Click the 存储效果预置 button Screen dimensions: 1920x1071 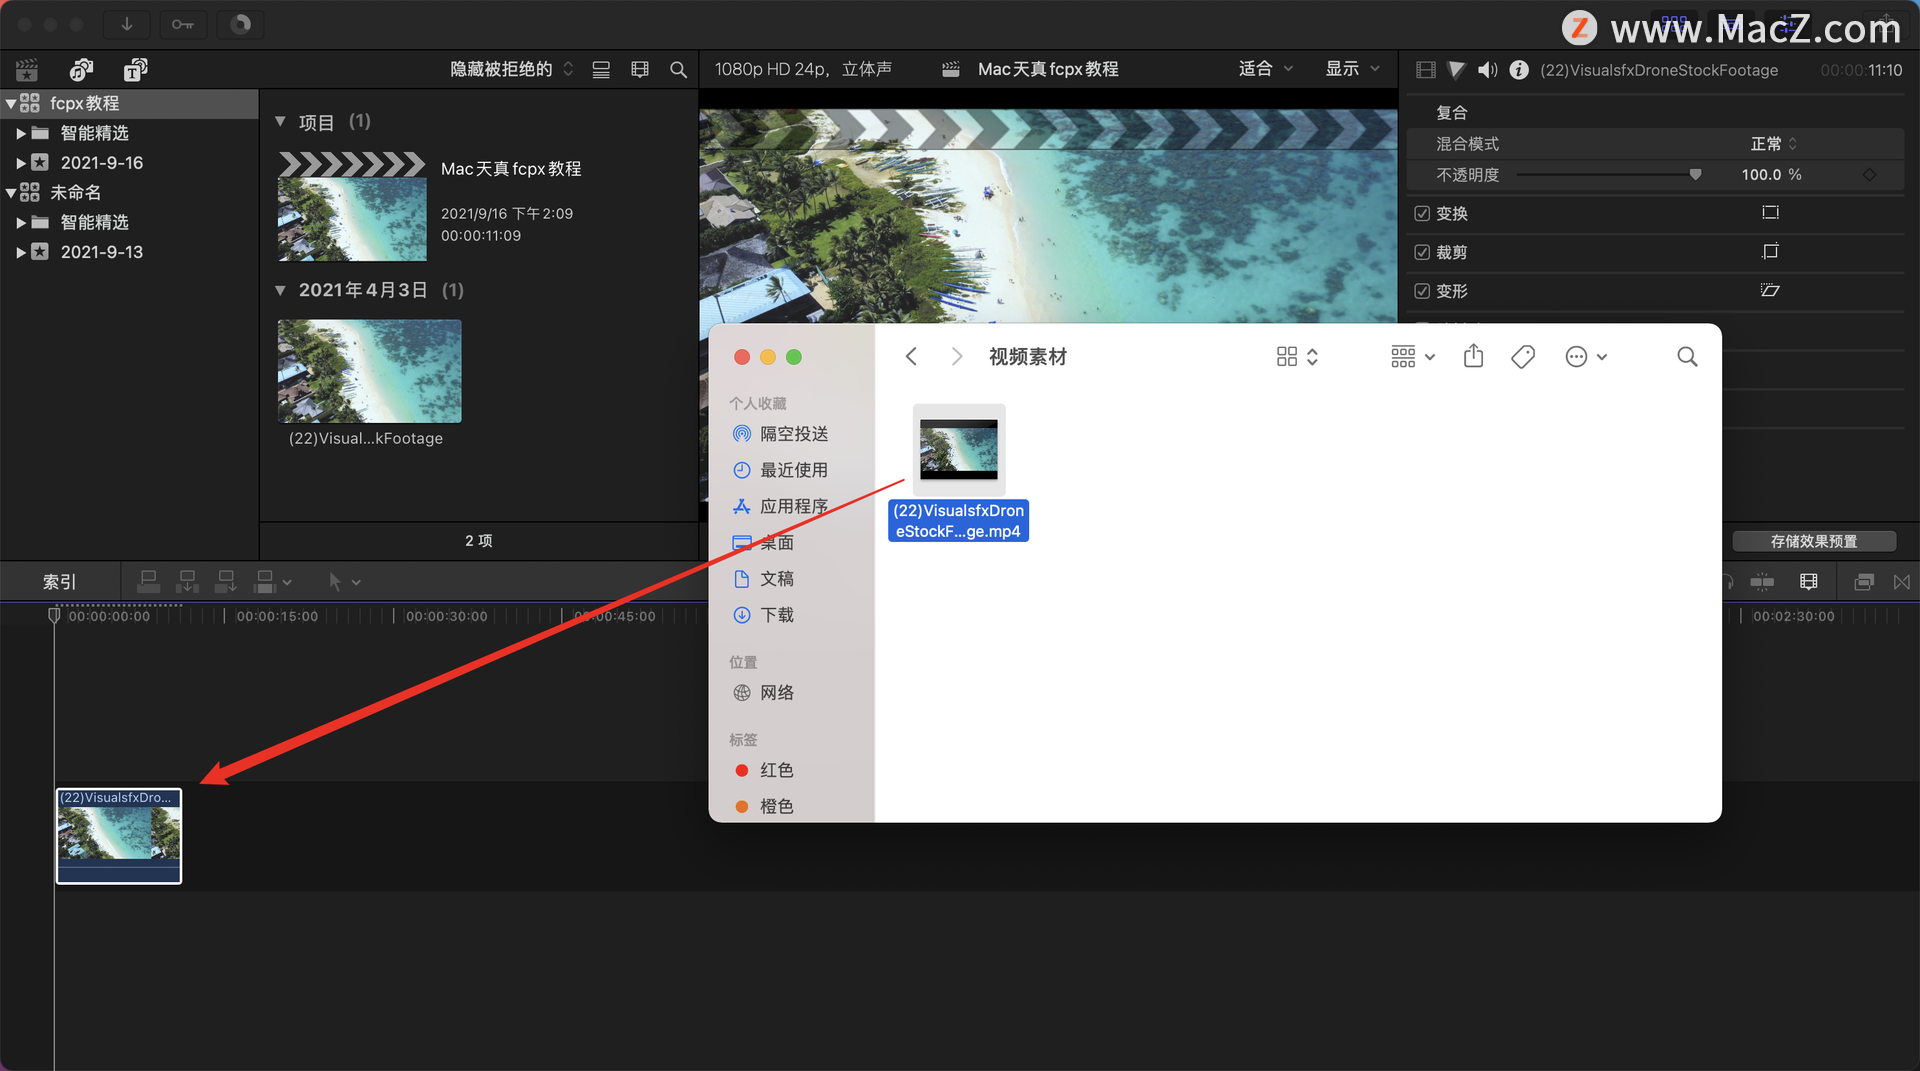tap(1814, 541)
